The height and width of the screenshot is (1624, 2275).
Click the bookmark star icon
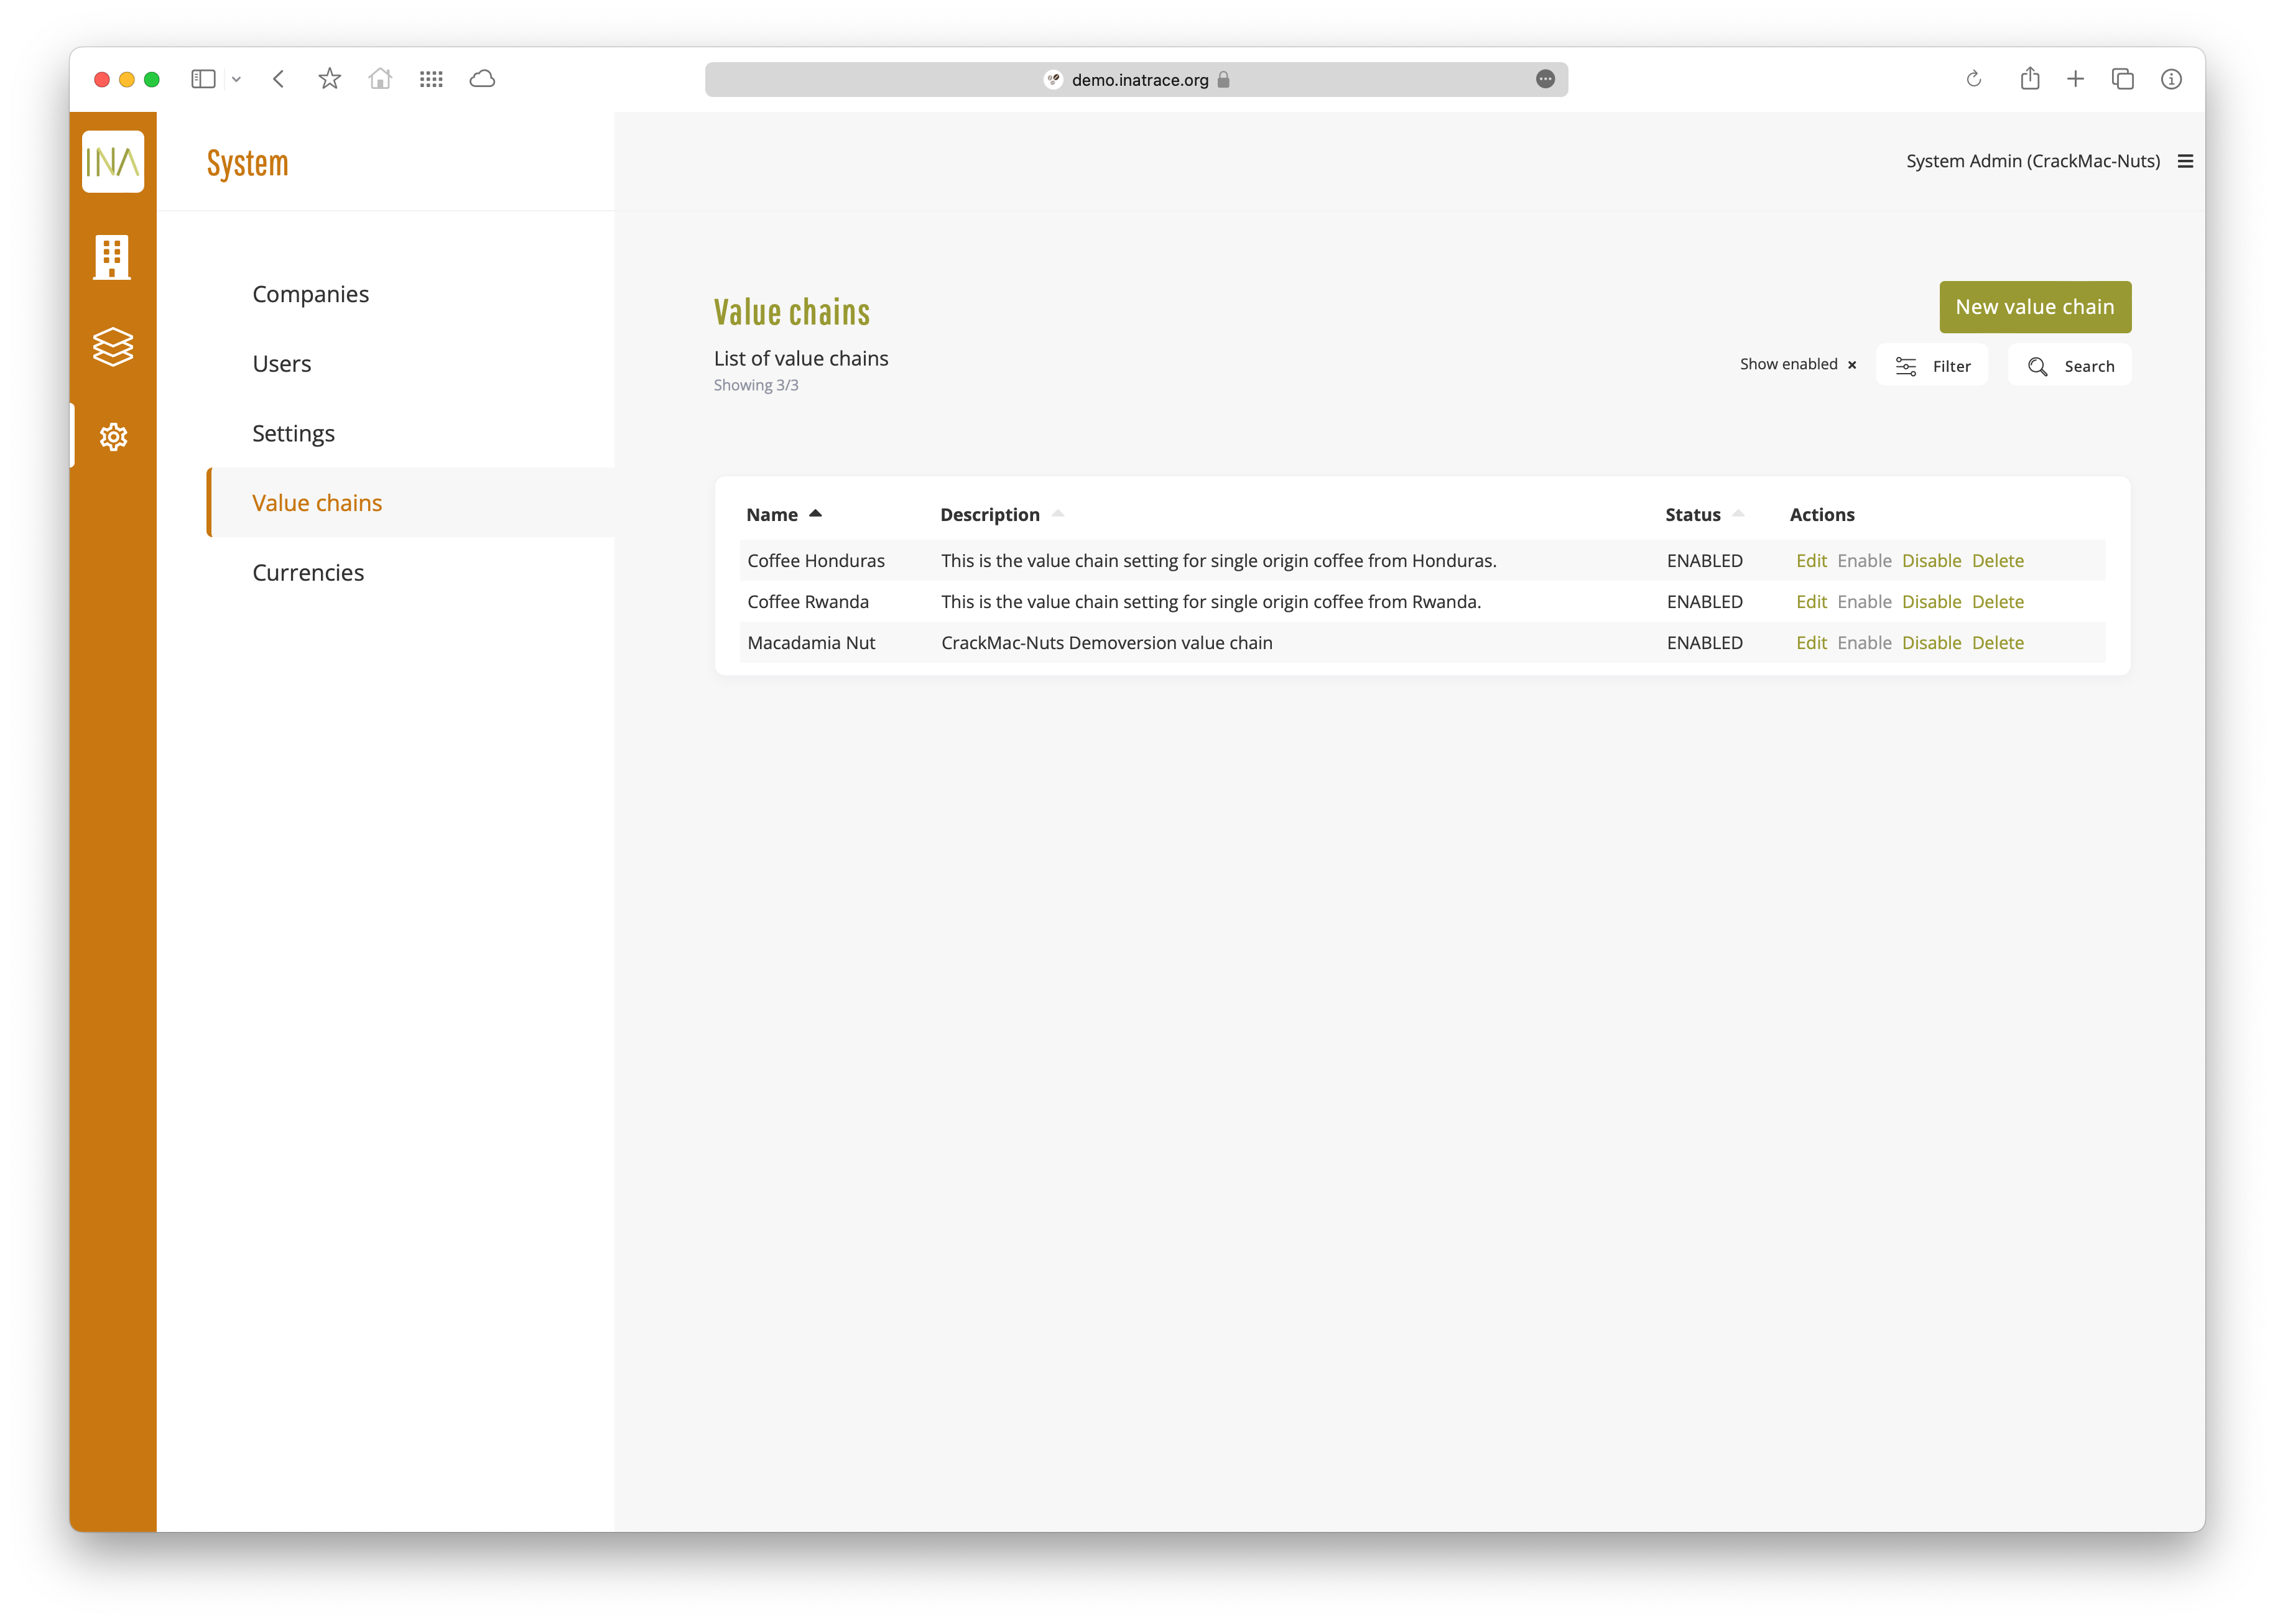coord(330,78)
